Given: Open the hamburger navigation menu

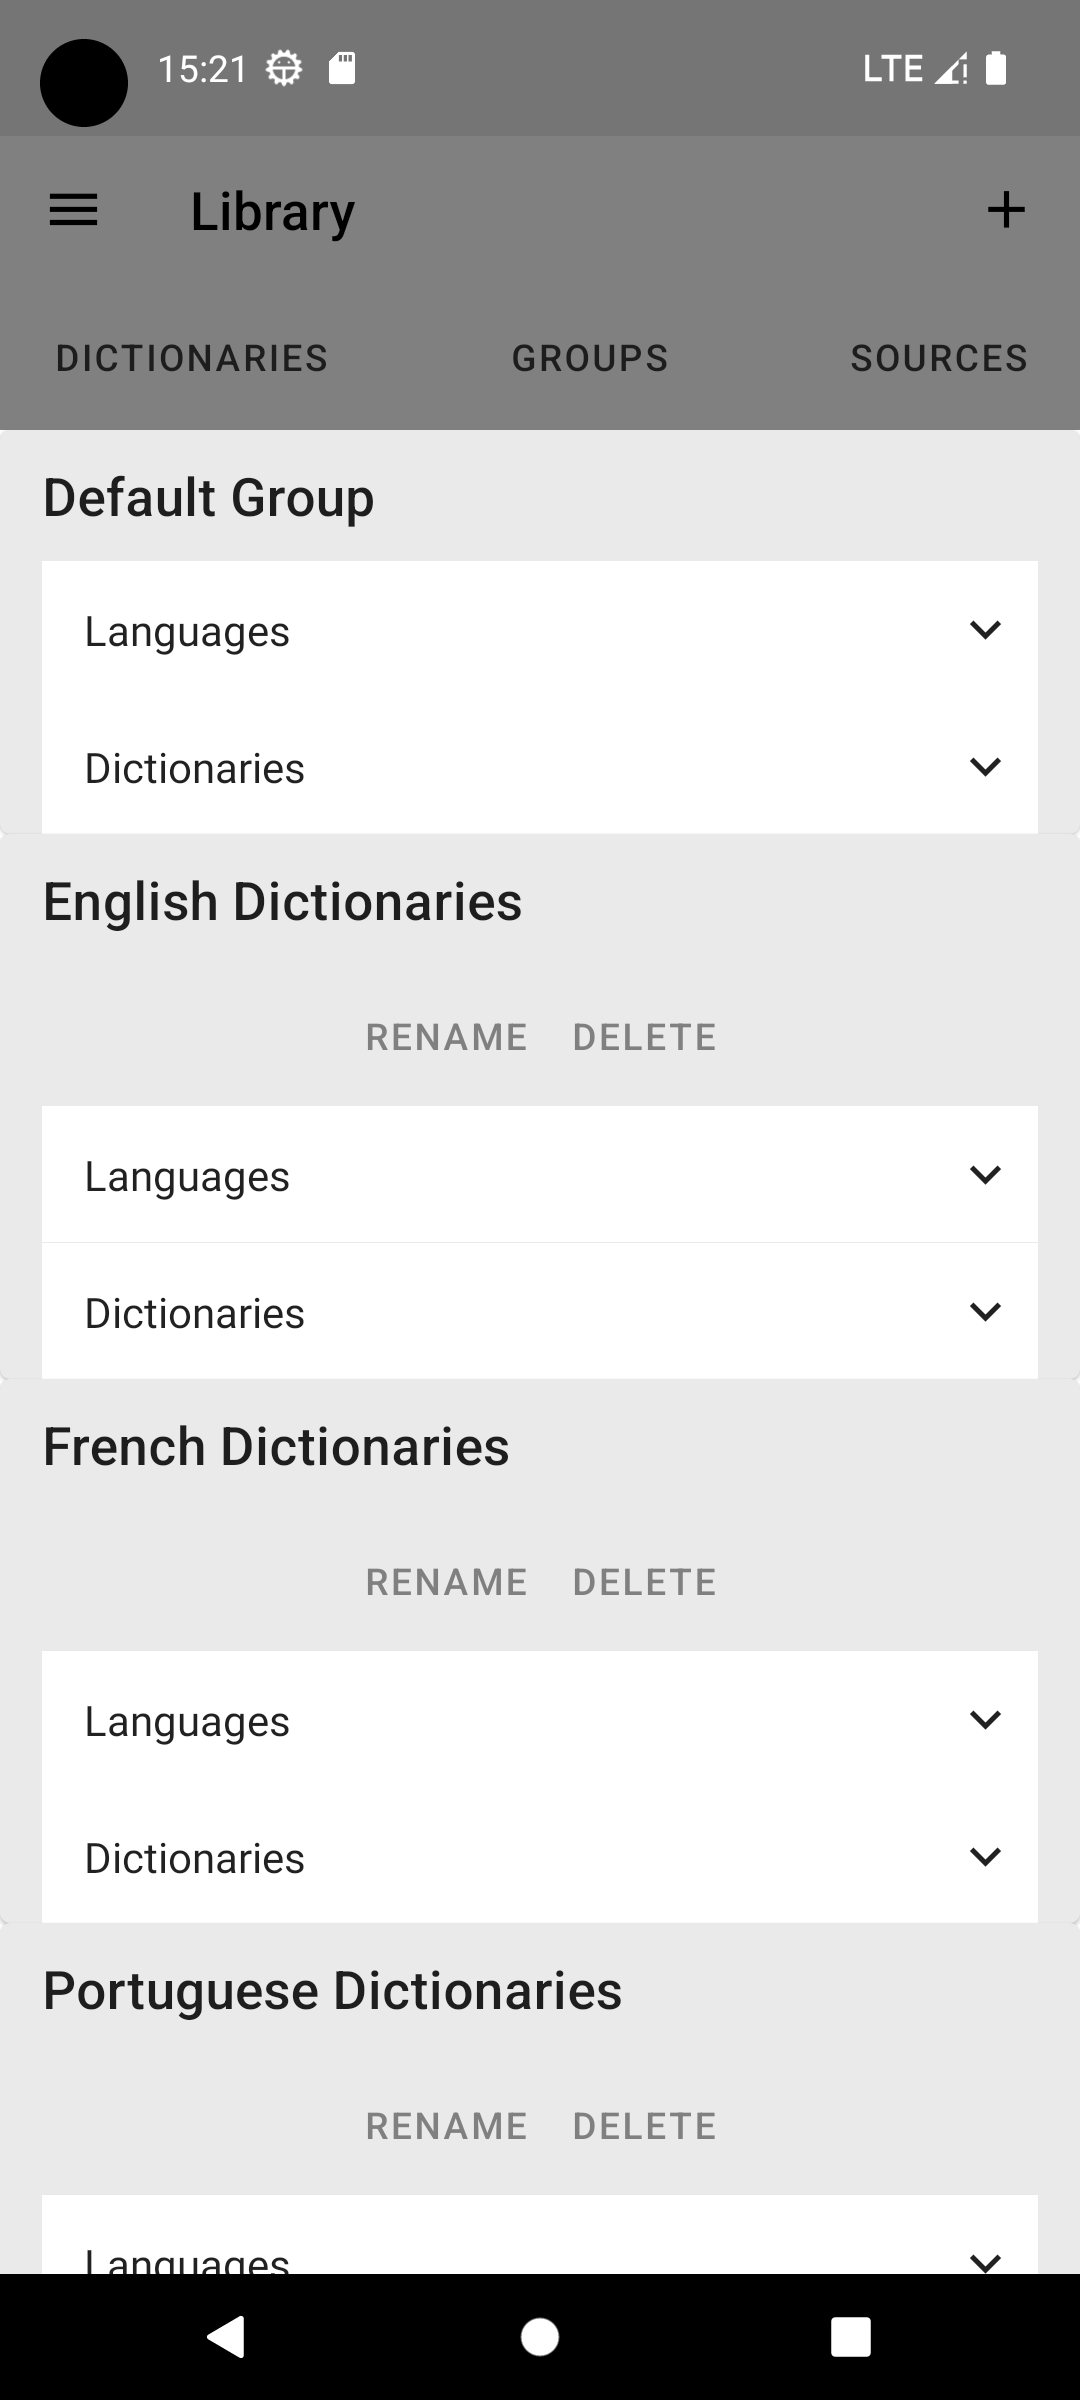Looking at the screenshot, I should point(74,210).
